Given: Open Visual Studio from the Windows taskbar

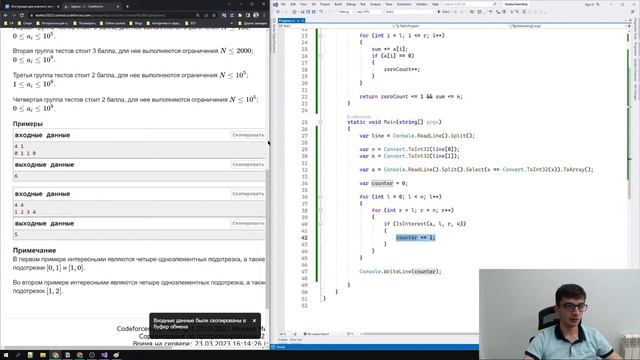Looking at the screenshot, I should click(104, 355).
